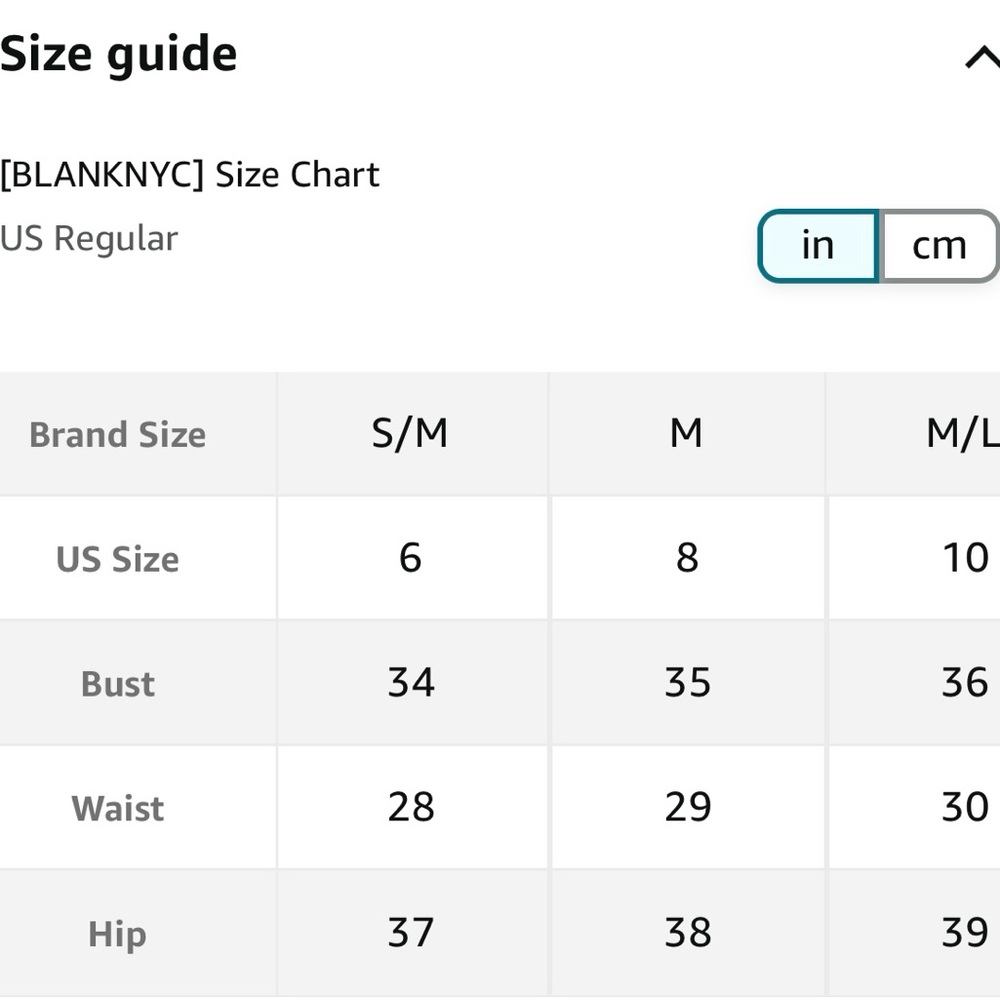Select the US Size row header

118,559
